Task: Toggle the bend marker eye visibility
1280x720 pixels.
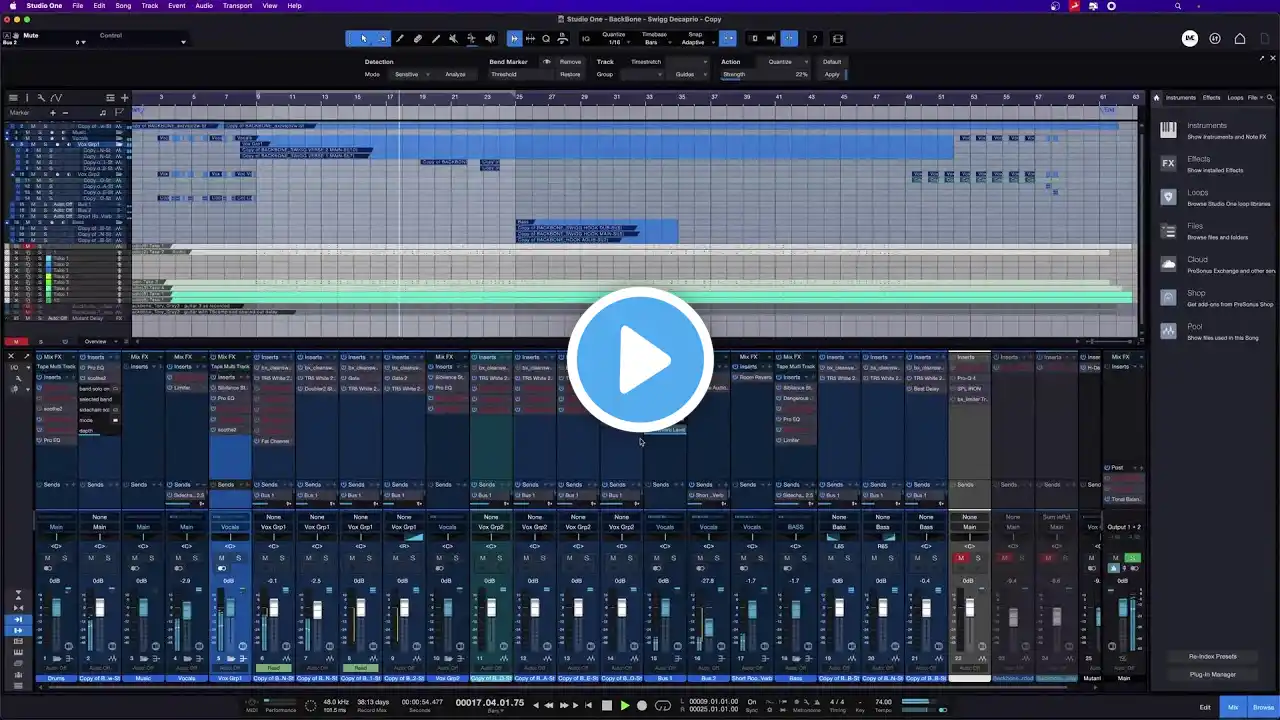Action: point(546,62)
